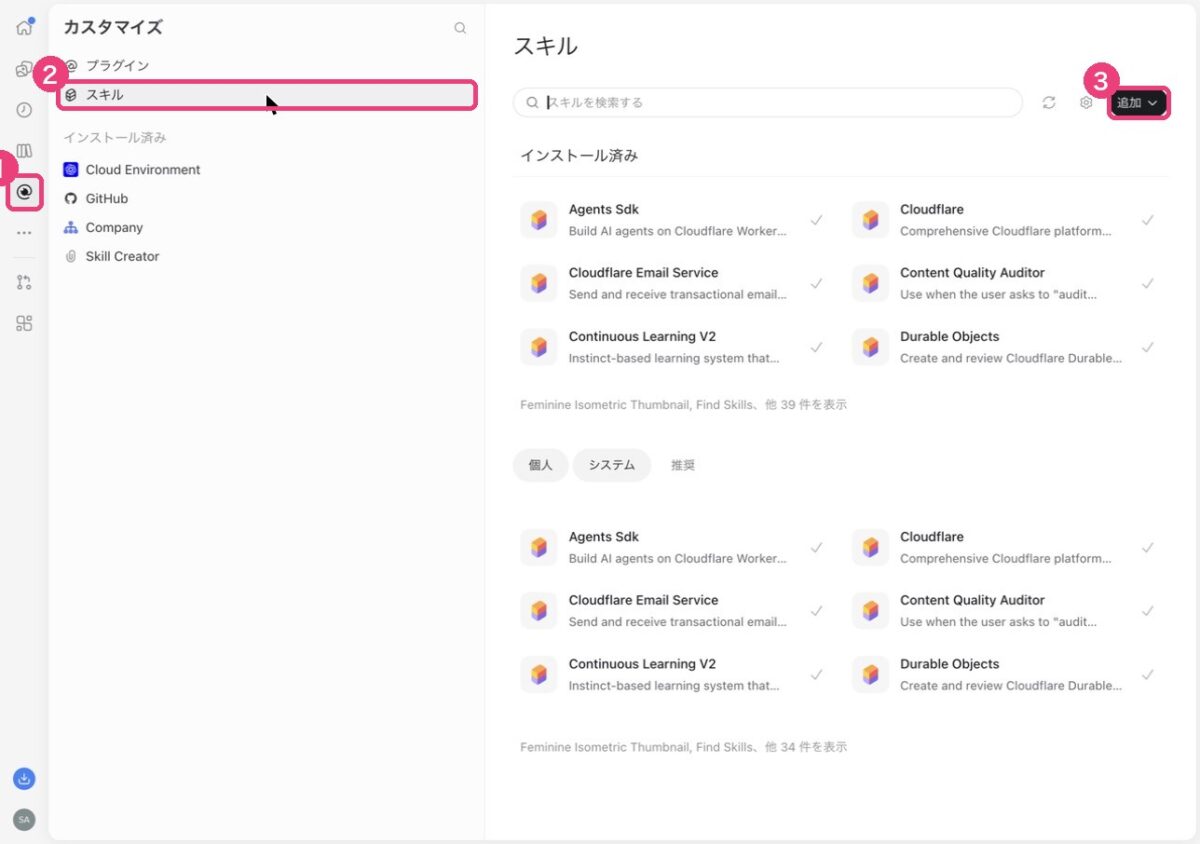
Task: Click the Durable Objects icon under インストール済み
Action: coord(870,347)
